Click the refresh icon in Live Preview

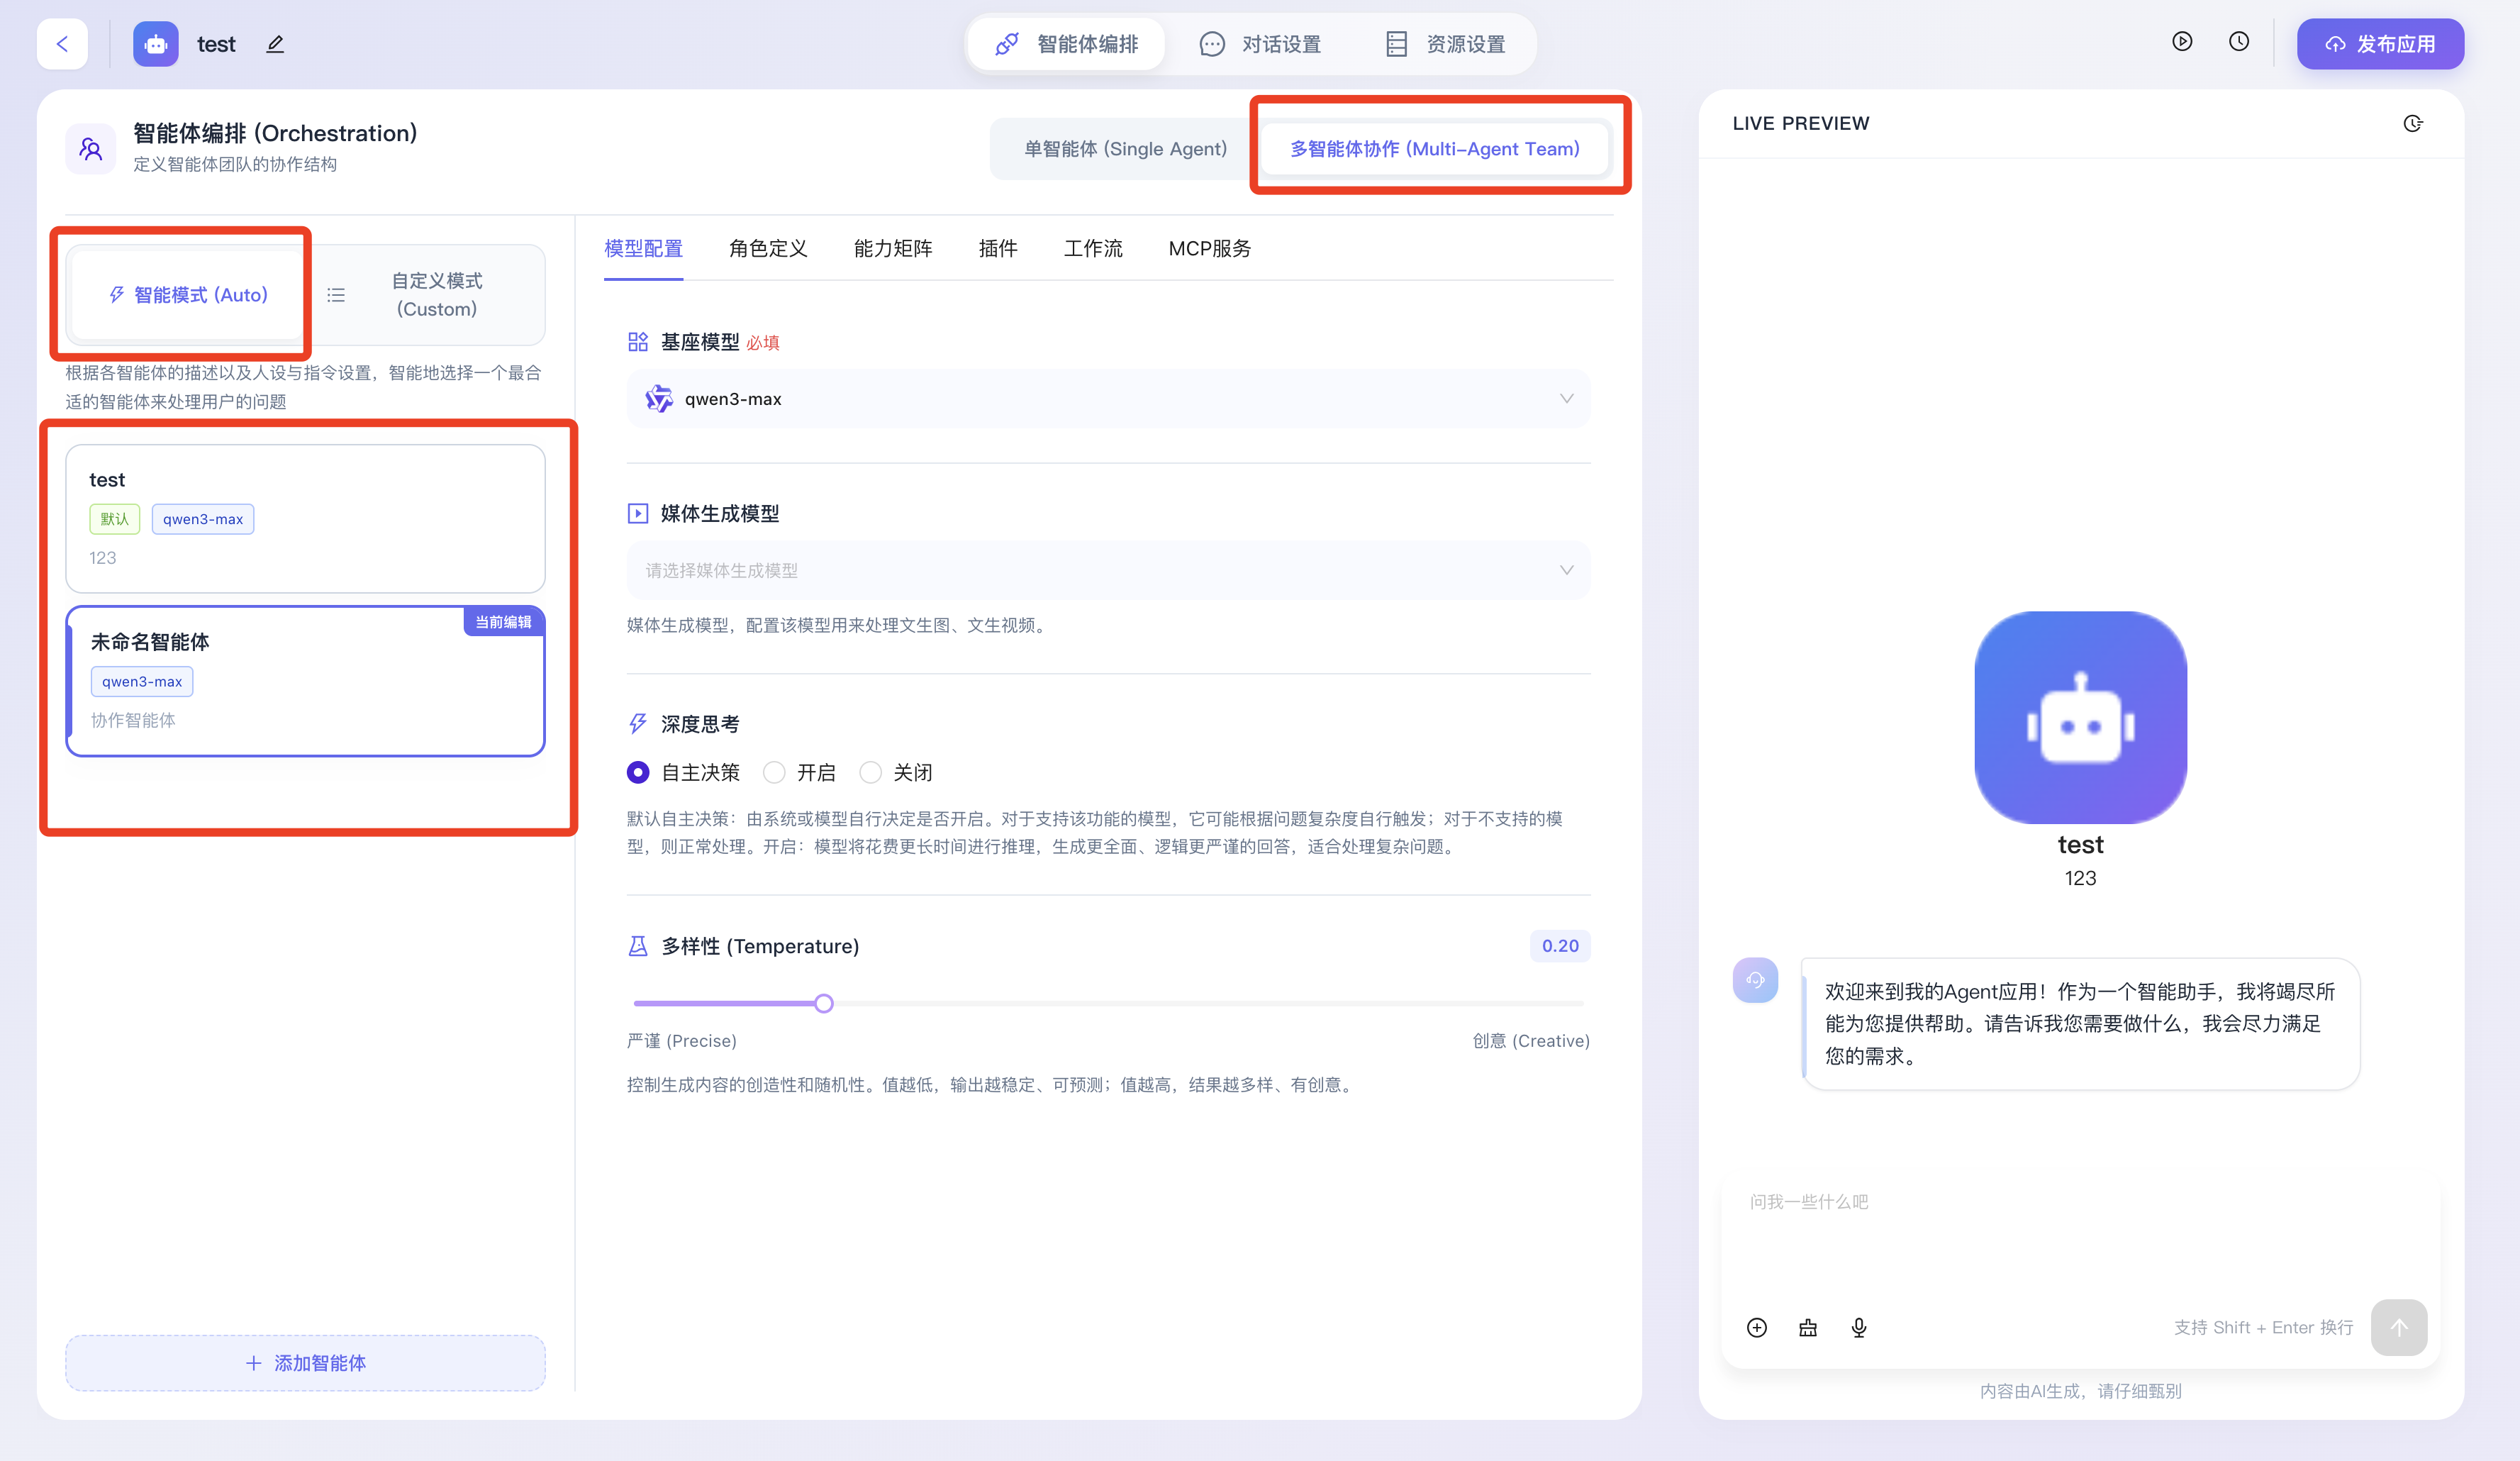pyautogui.click(x=2413, y=124)
